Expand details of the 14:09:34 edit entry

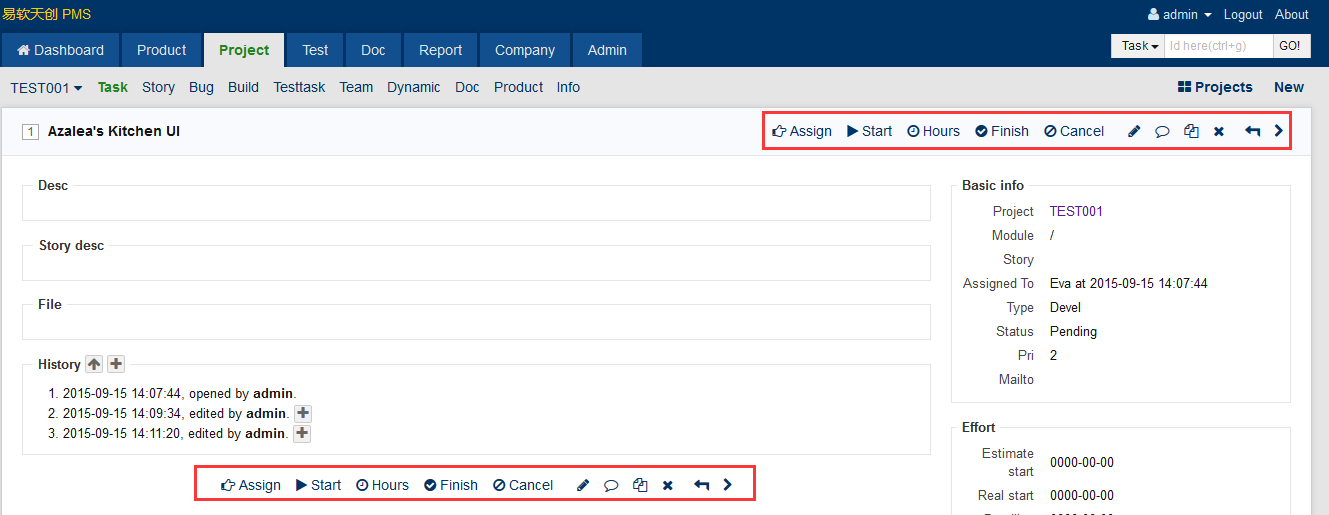pos(303,413)
